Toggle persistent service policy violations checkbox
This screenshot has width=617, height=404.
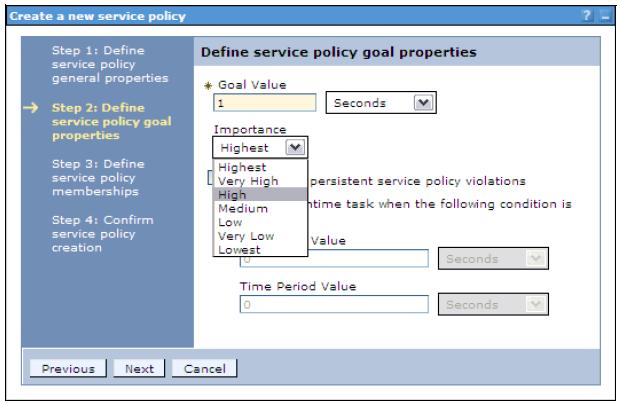coord(210,177)
